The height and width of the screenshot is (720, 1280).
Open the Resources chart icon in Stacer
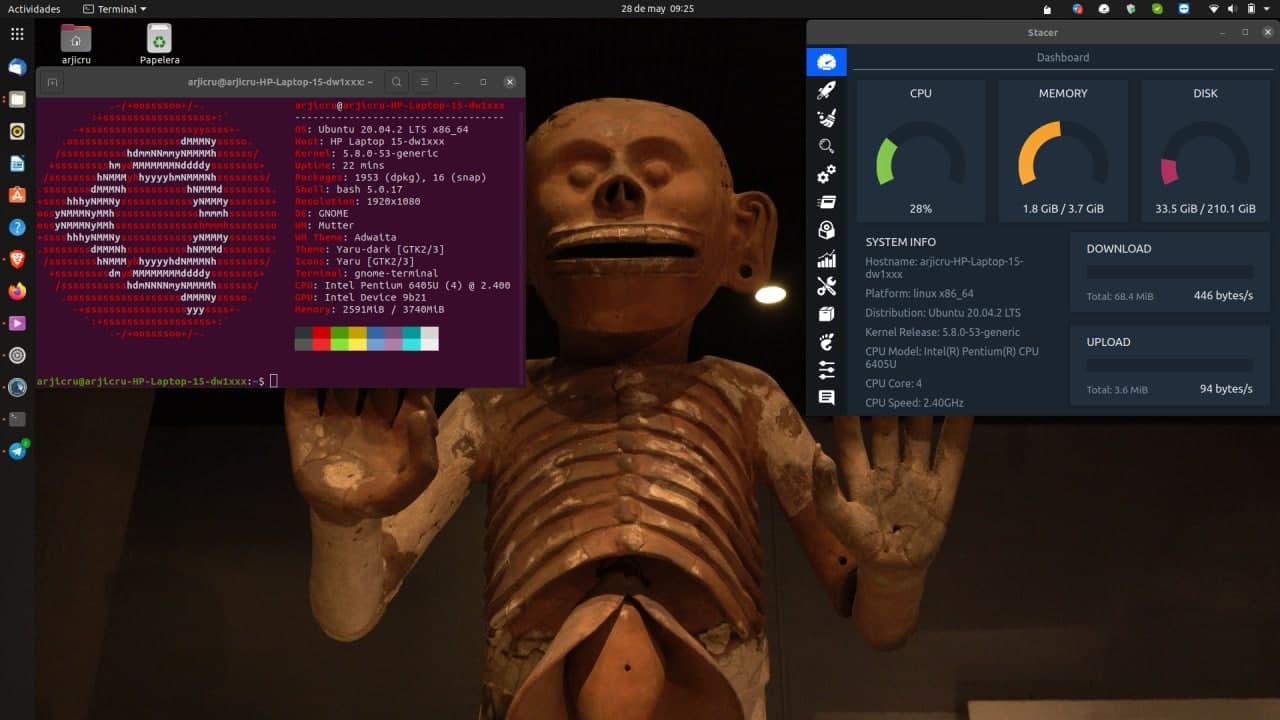pyautogui.click(x=826, y=260)
